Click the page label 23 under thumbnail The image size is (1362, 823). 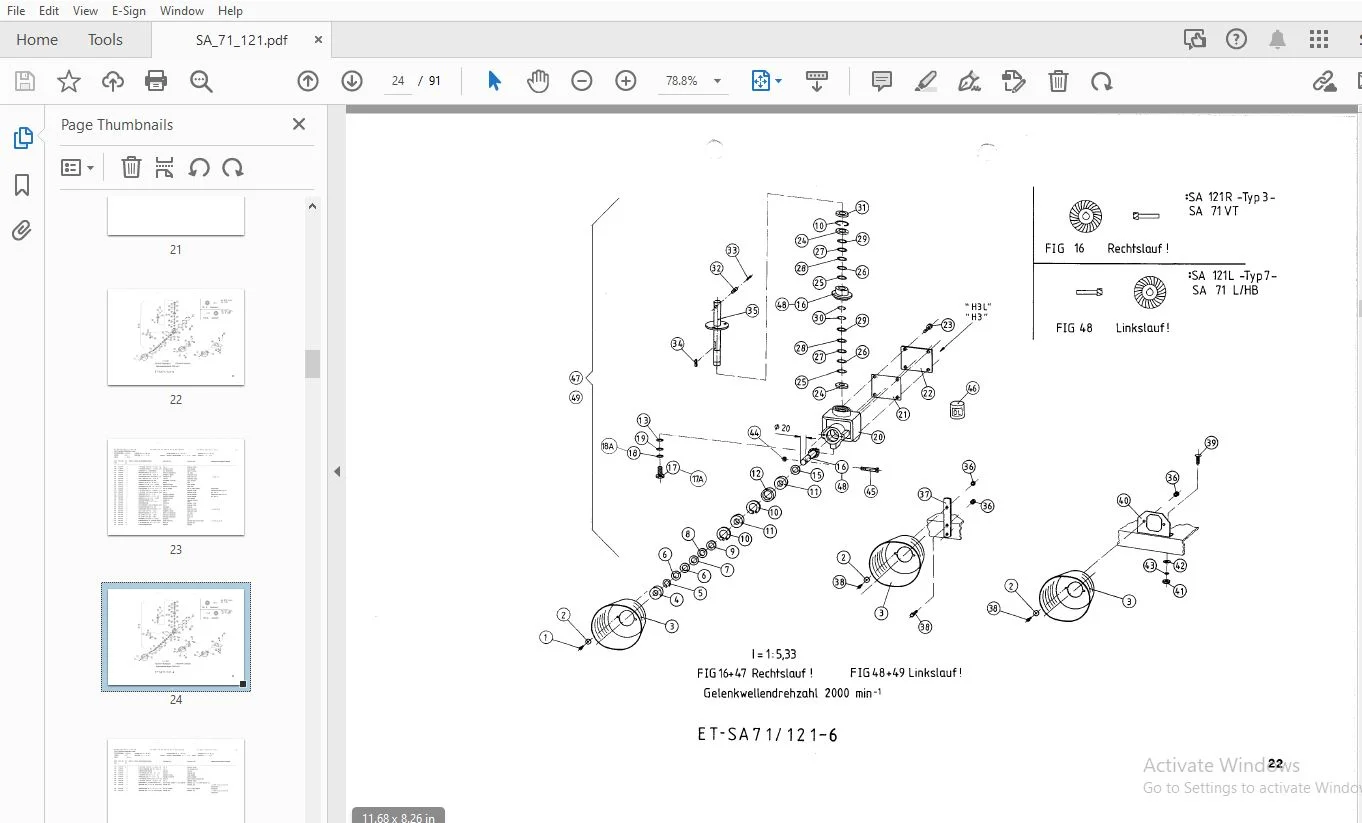(x=176, y=550)
